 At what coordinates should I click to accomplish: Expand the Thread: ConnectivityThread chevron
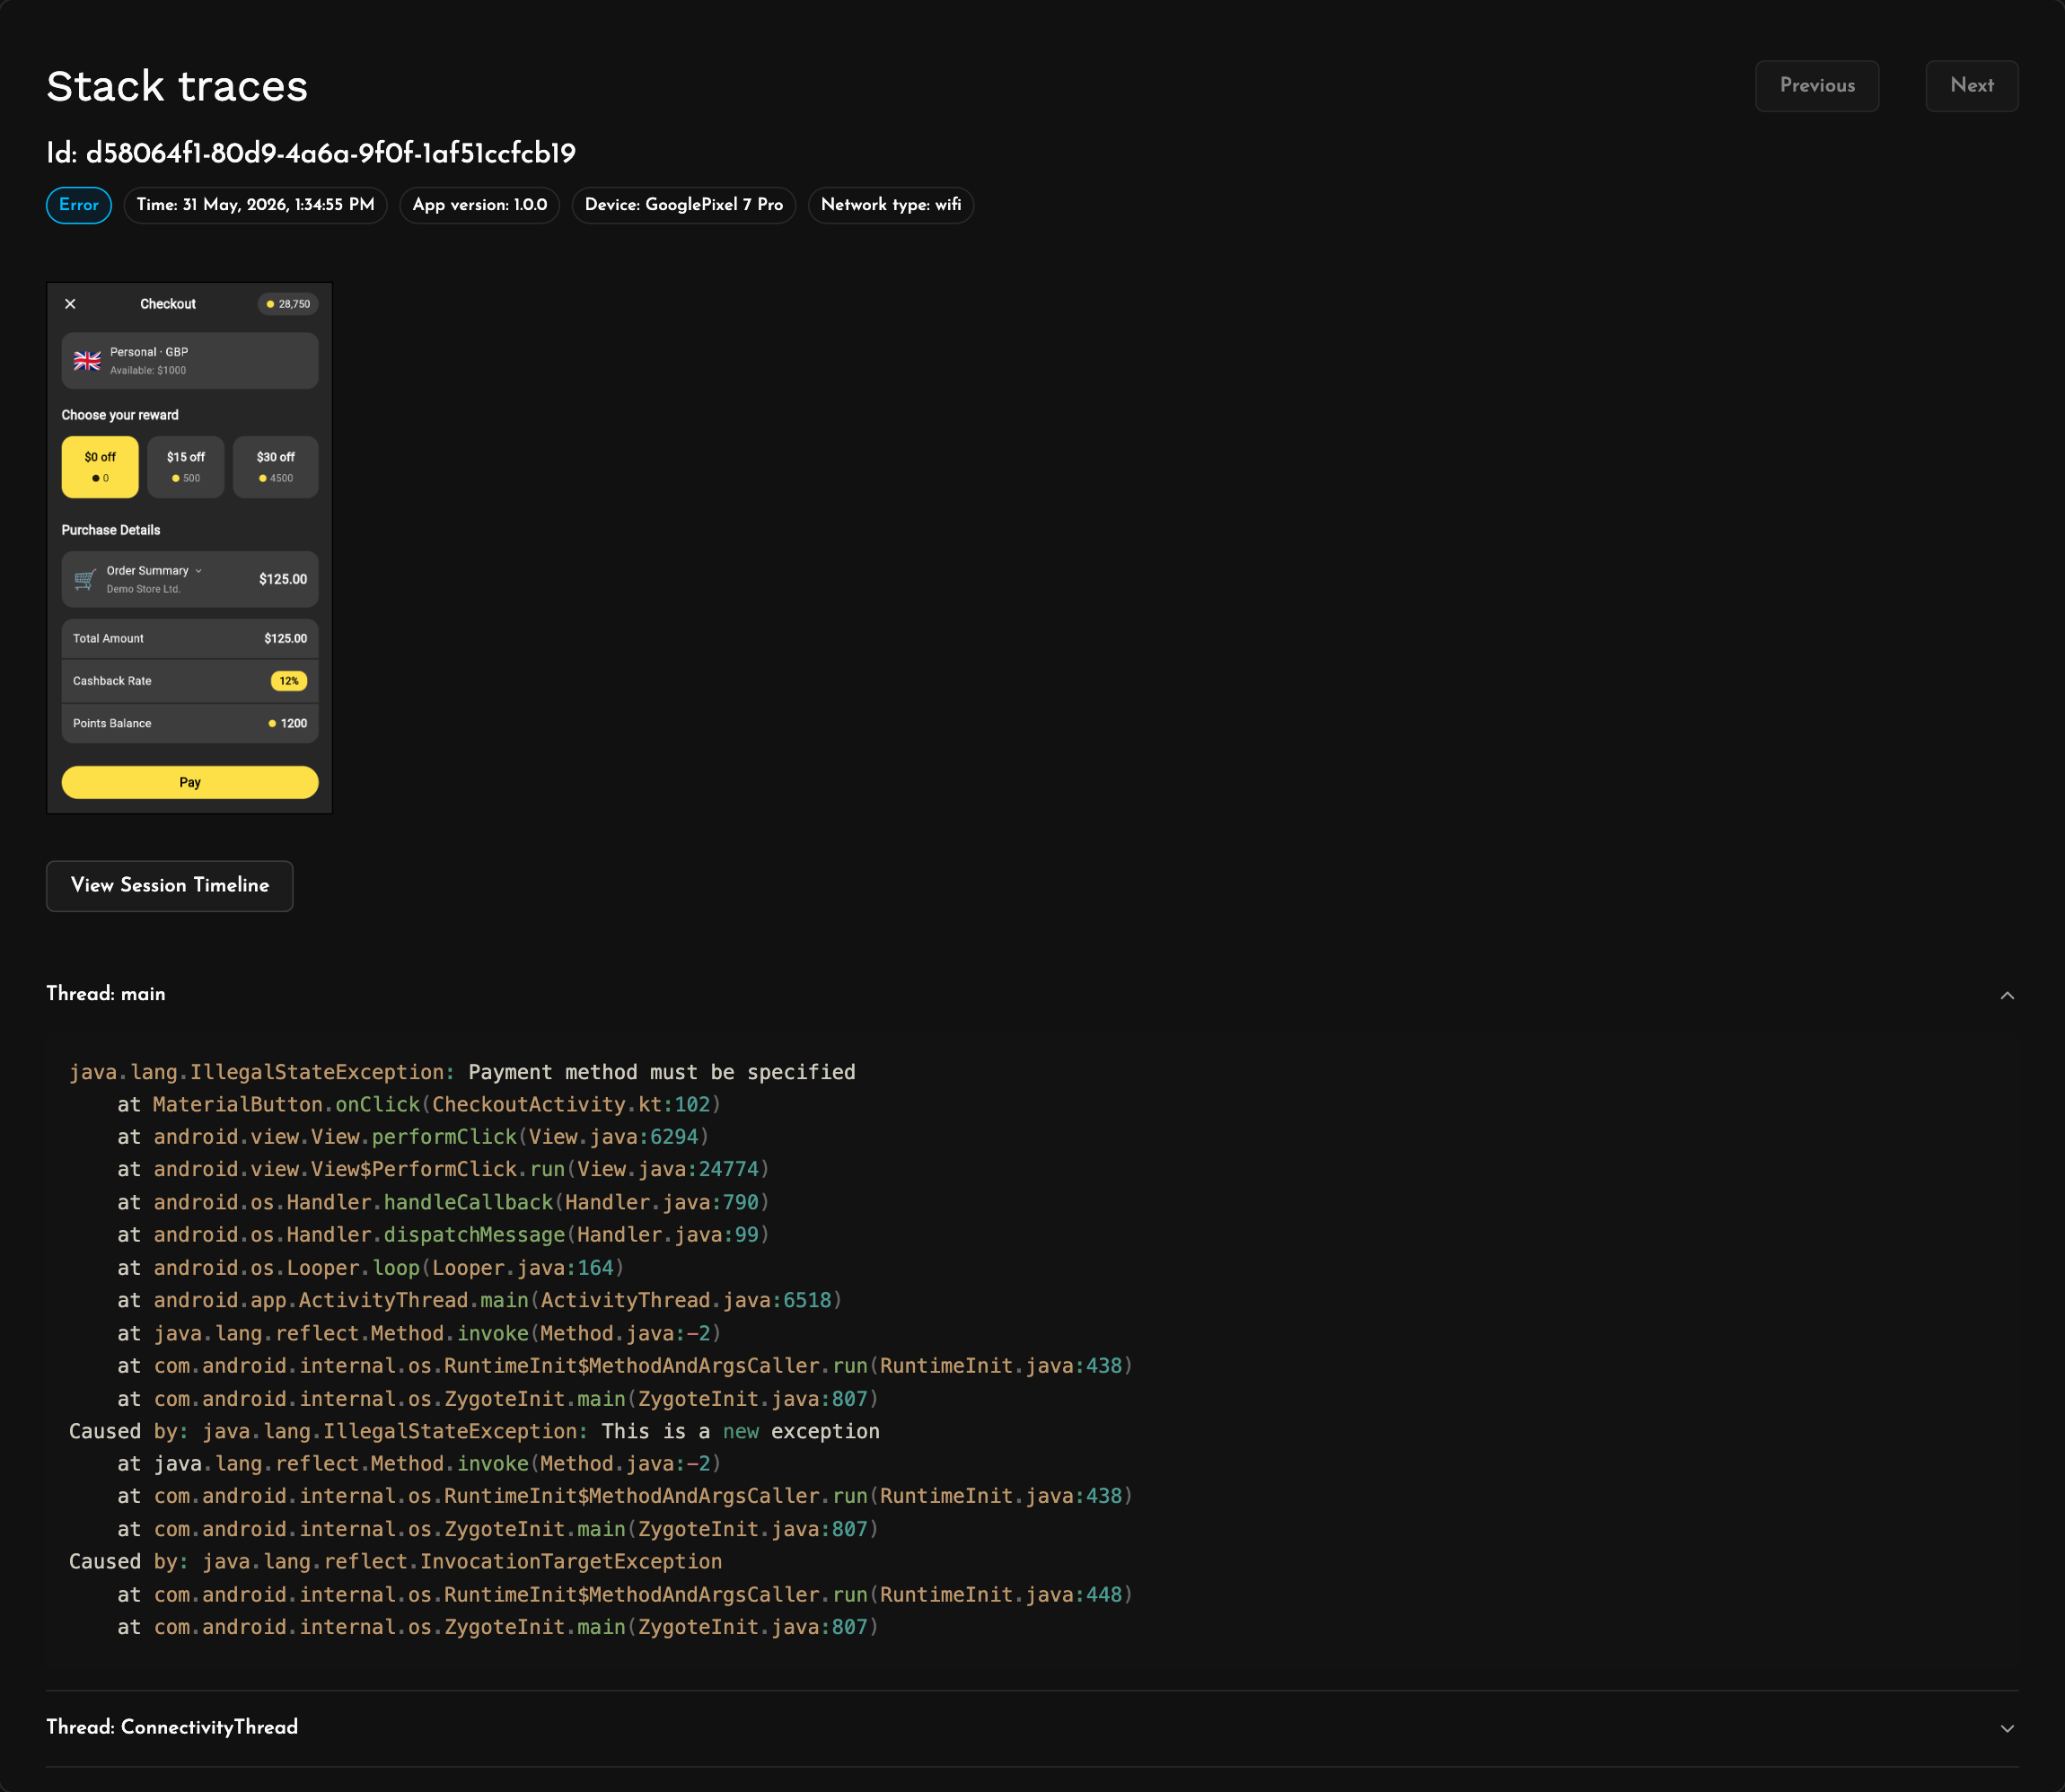click(2006, 1728)
